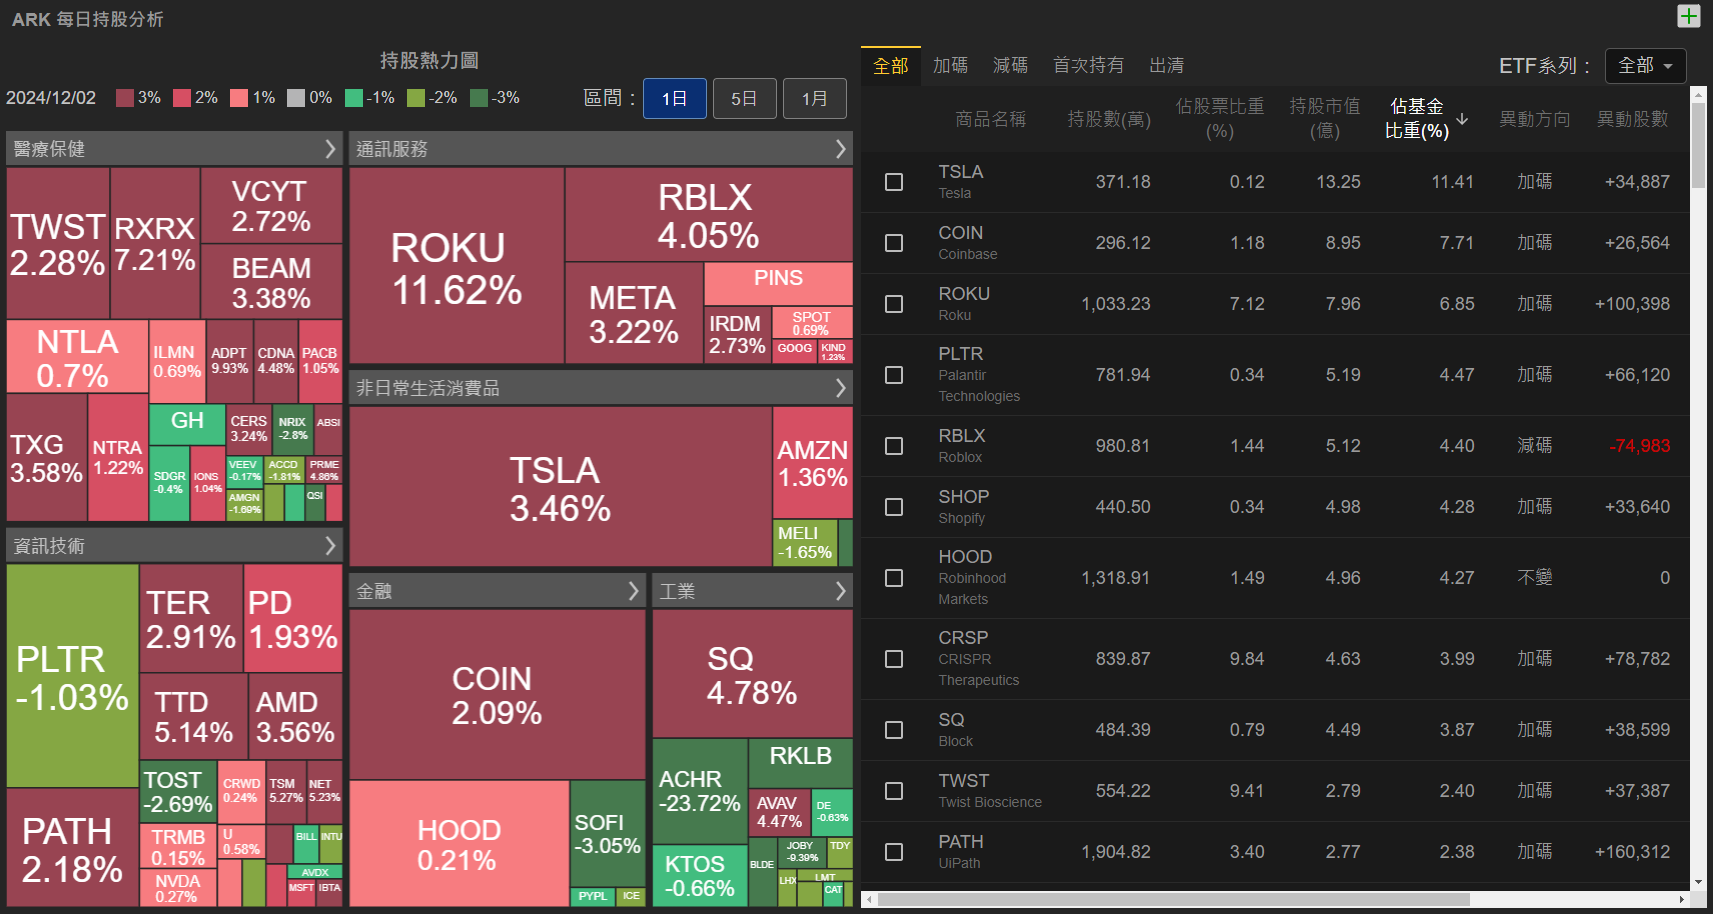Click the TSLA Tesla name in table
This screenshot has width=1713, height=914.
(x=961, y=181)
